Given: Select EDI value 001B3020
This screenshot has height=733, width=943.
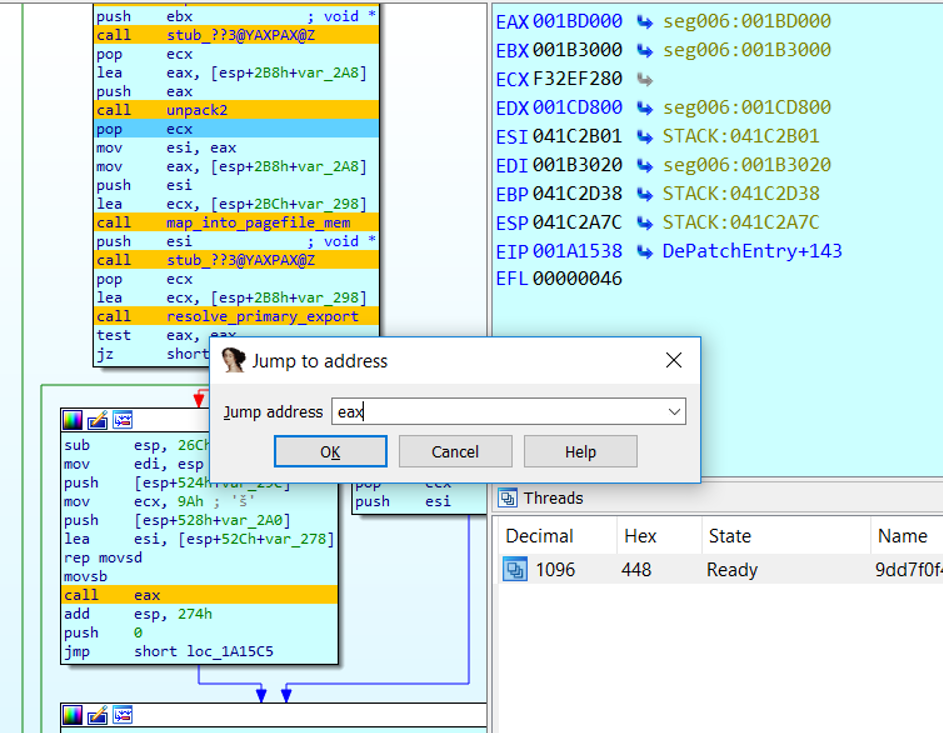Looking at the screenshot, I should pos(577,165).
